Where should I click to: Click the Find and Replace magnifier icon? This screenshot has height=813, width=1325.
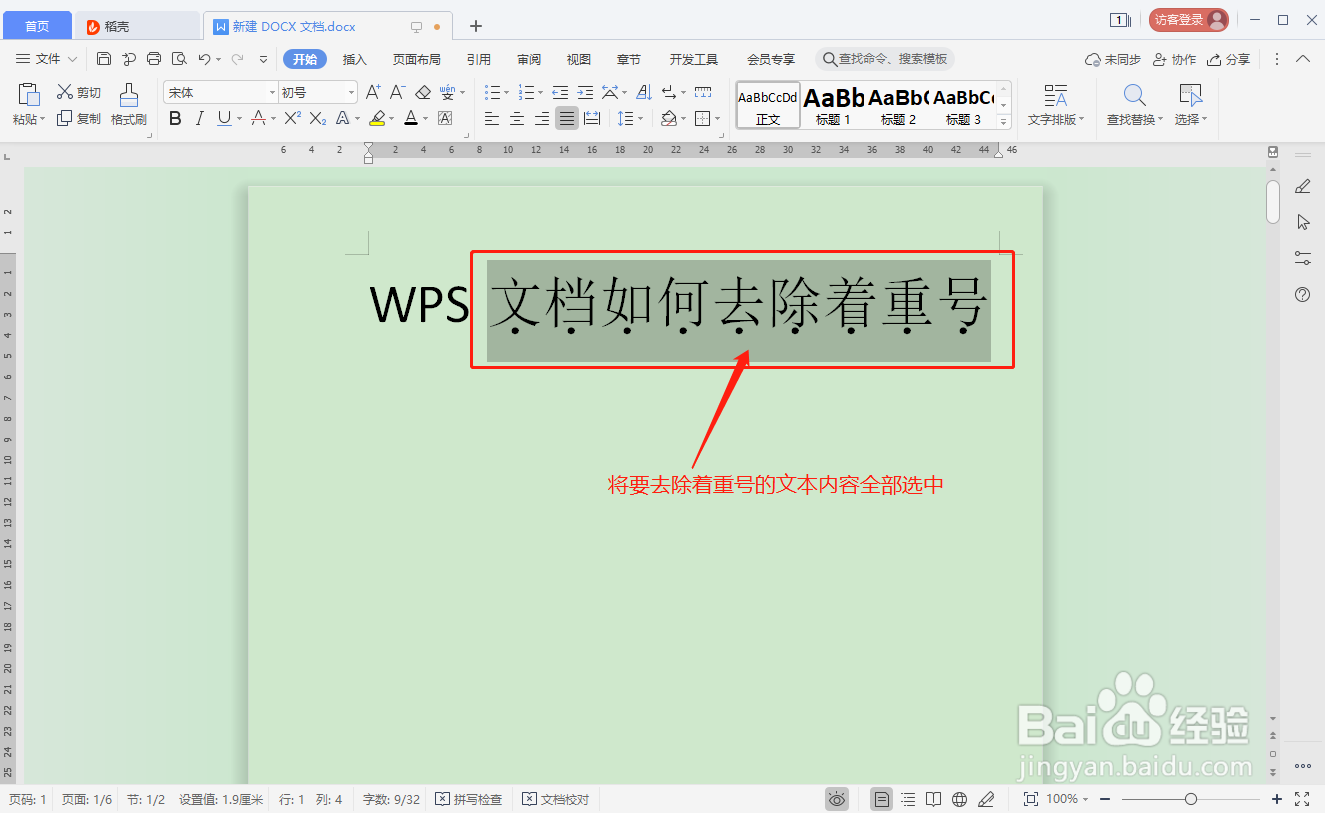tap(1134, 96)
